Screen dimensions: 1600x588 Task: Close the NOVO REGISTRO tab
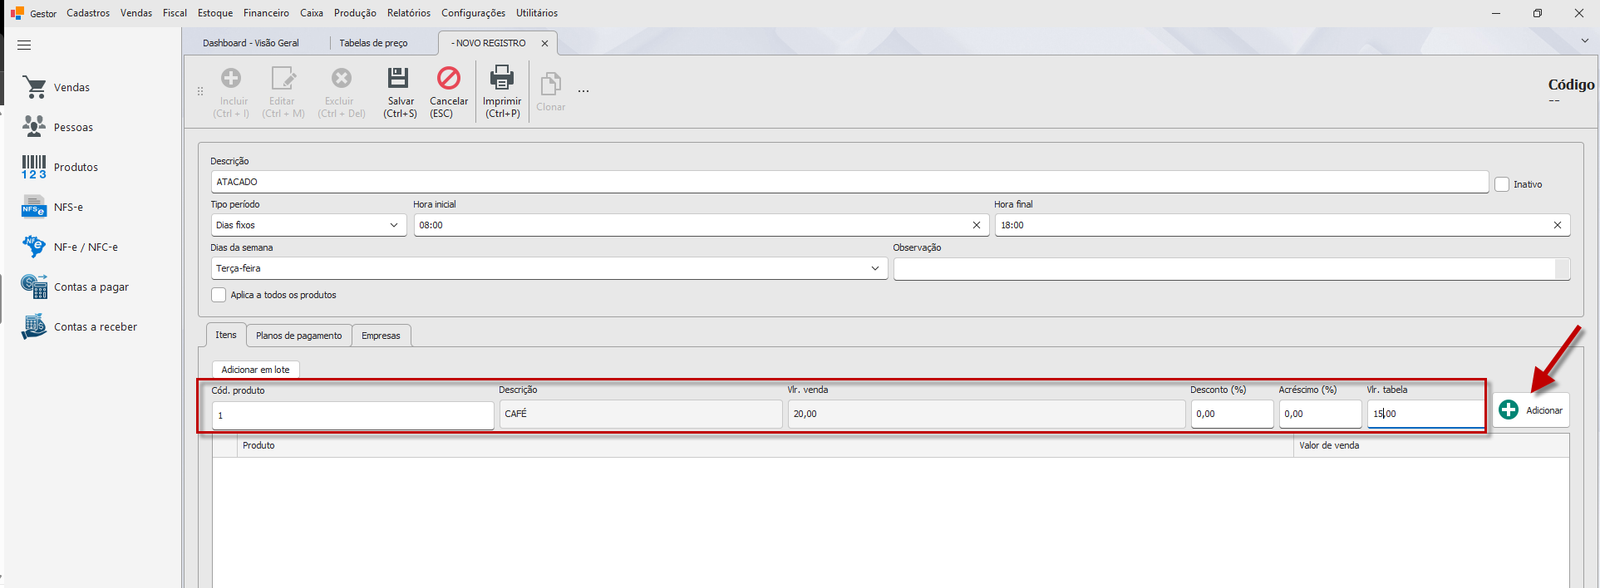(x=545, y=44)
